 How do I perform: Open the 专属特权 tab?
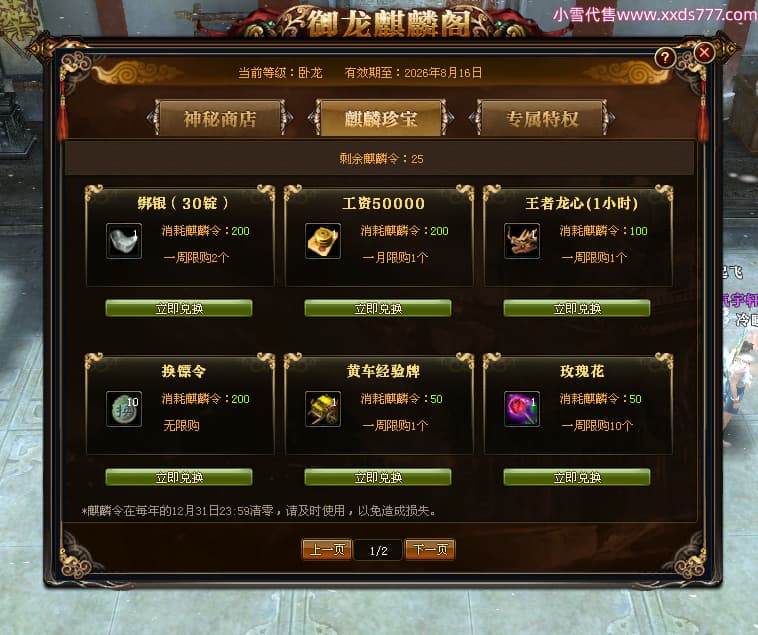[542, 118]
